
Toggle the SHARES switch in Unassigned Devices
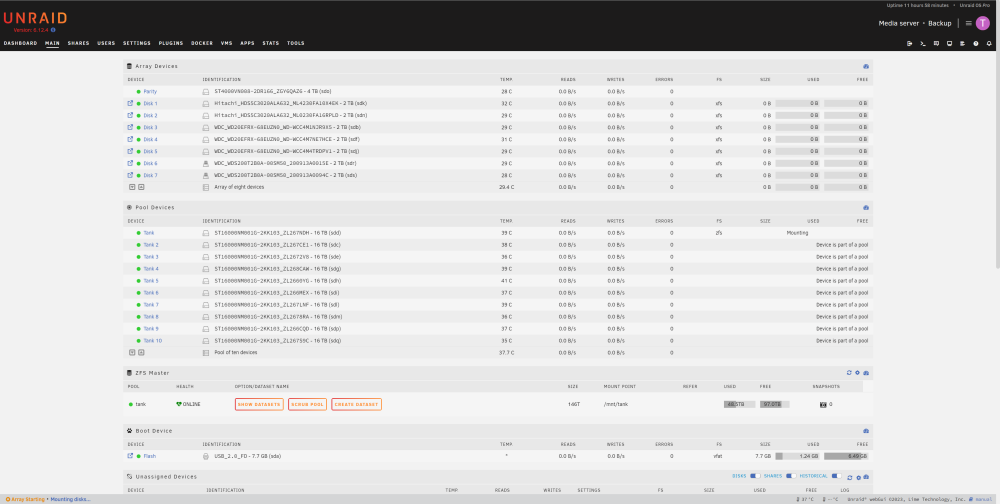pyautogui.click(x=791, y=476)
